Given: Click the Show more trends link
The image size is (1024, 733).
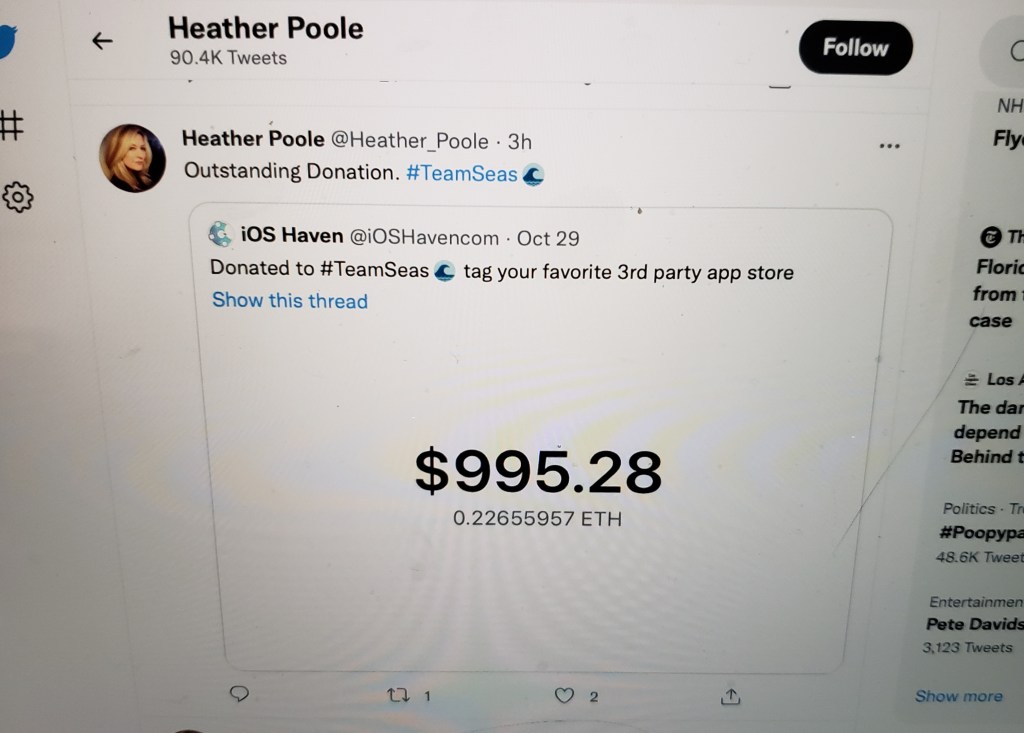Looking at the screenshot, I should pos(959,696).
